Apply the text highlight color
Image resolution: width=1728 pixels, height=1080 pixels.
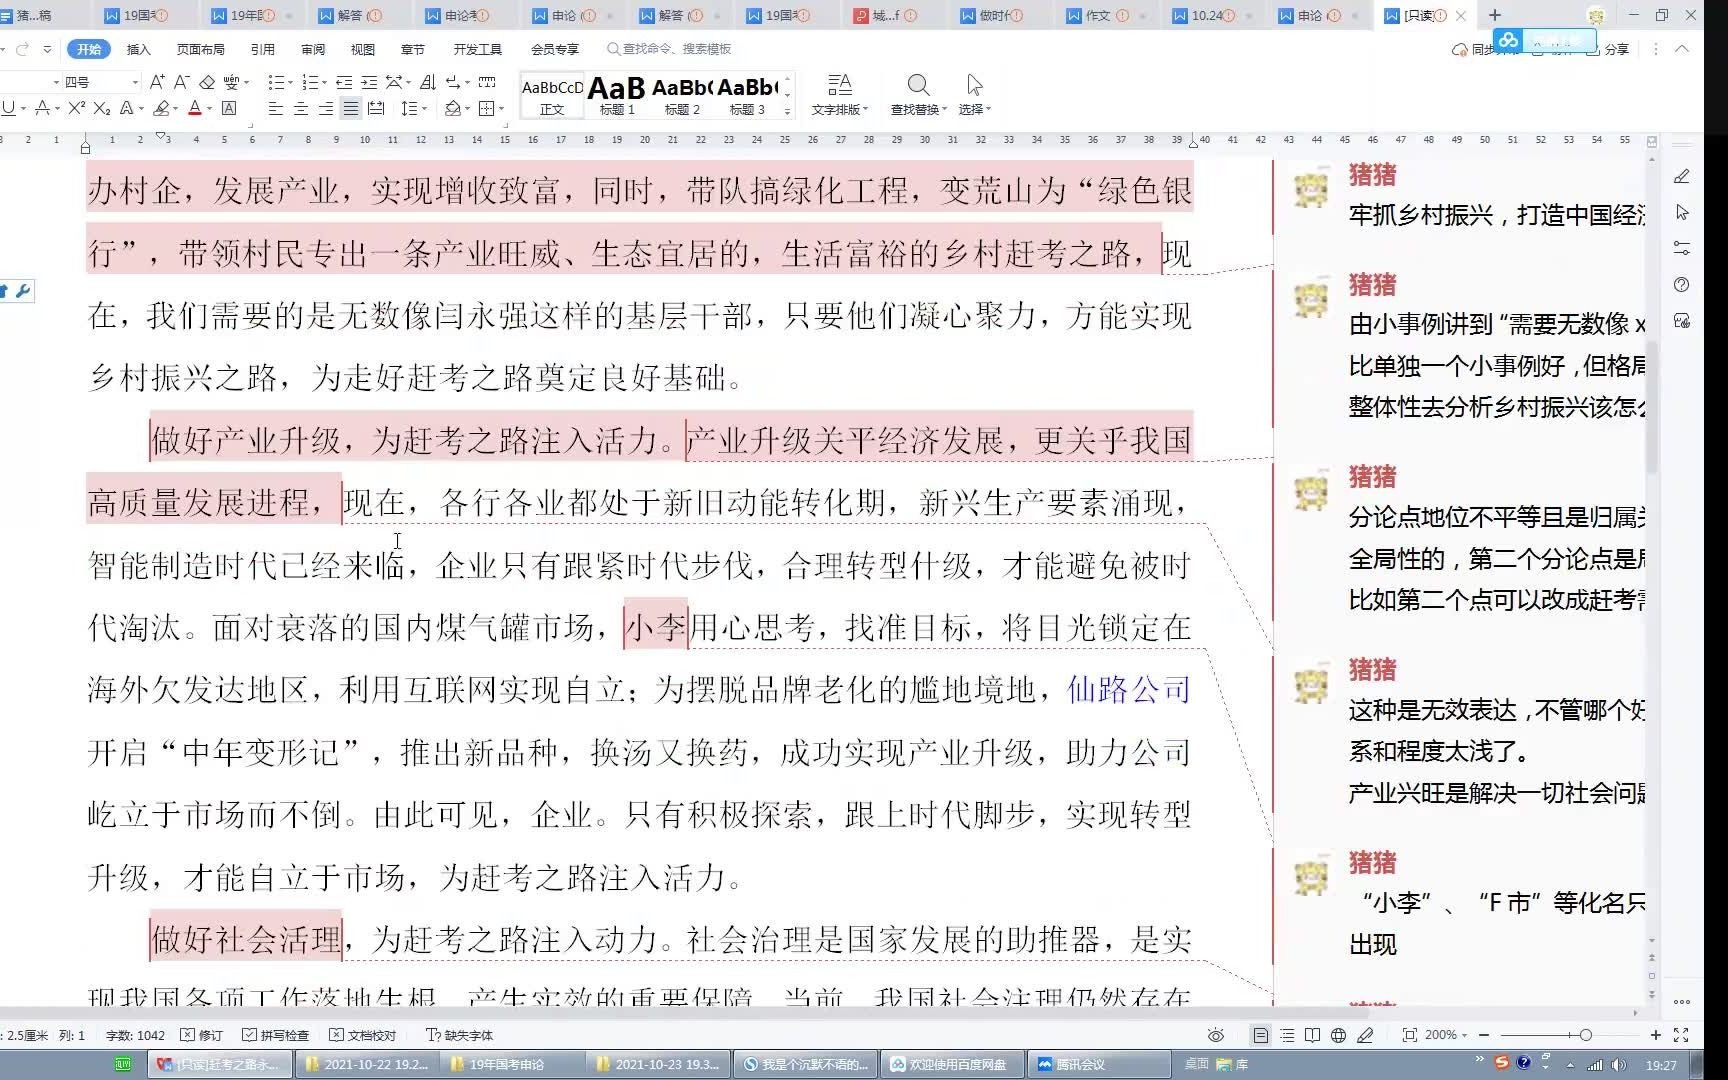click(162, 108)
